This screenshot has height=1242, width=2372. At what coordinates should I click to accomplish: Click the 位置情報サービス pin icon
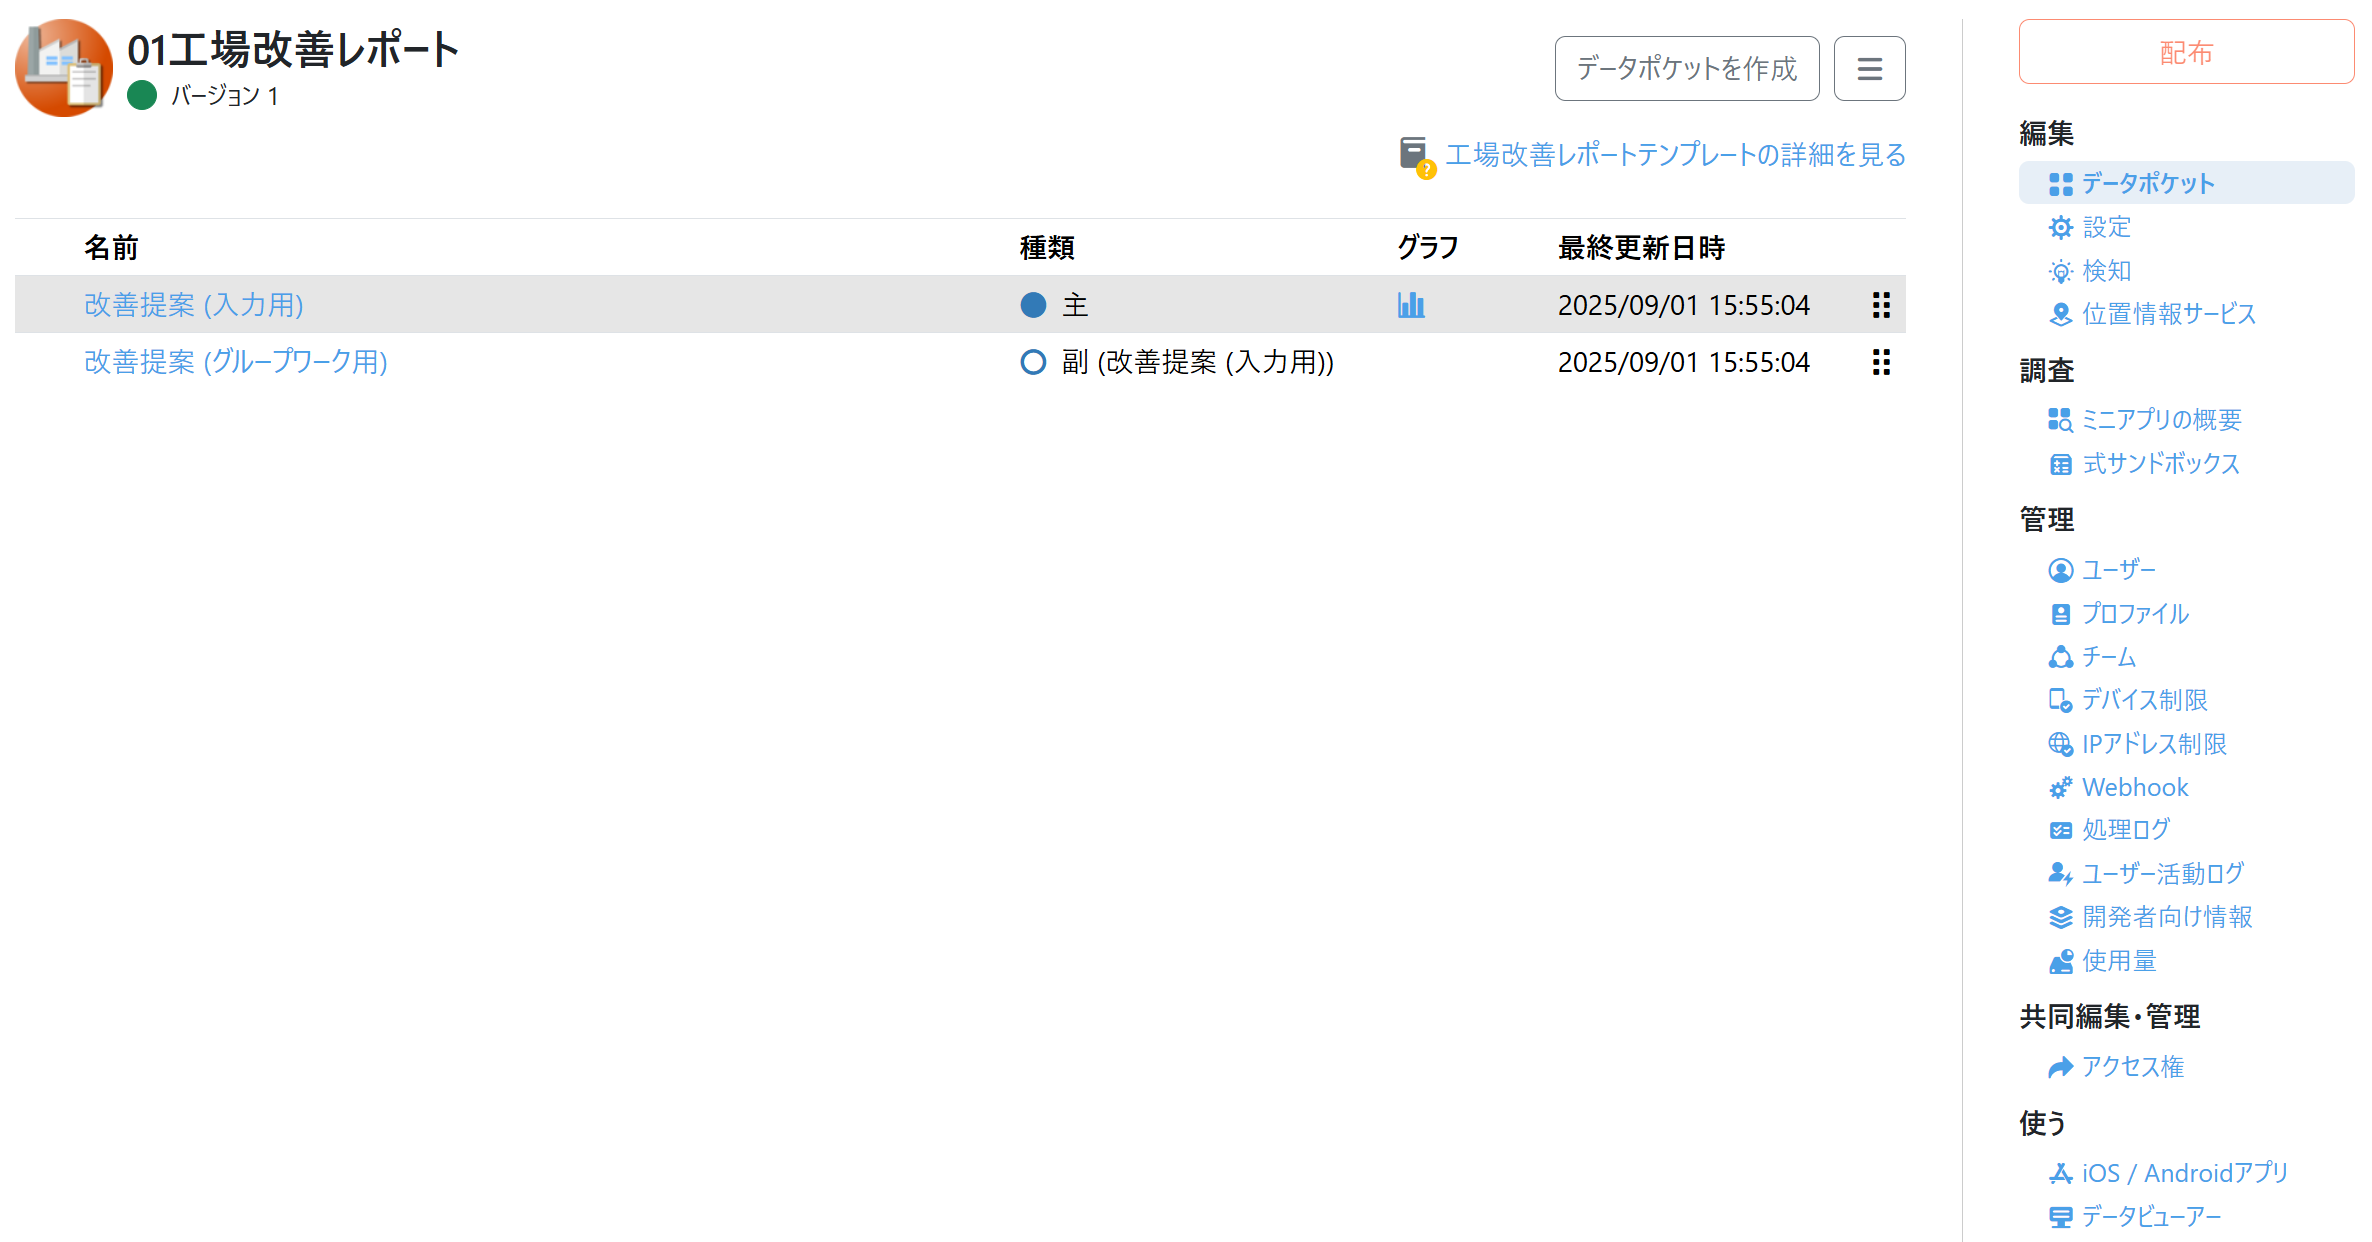click(x=2060, y=314)
